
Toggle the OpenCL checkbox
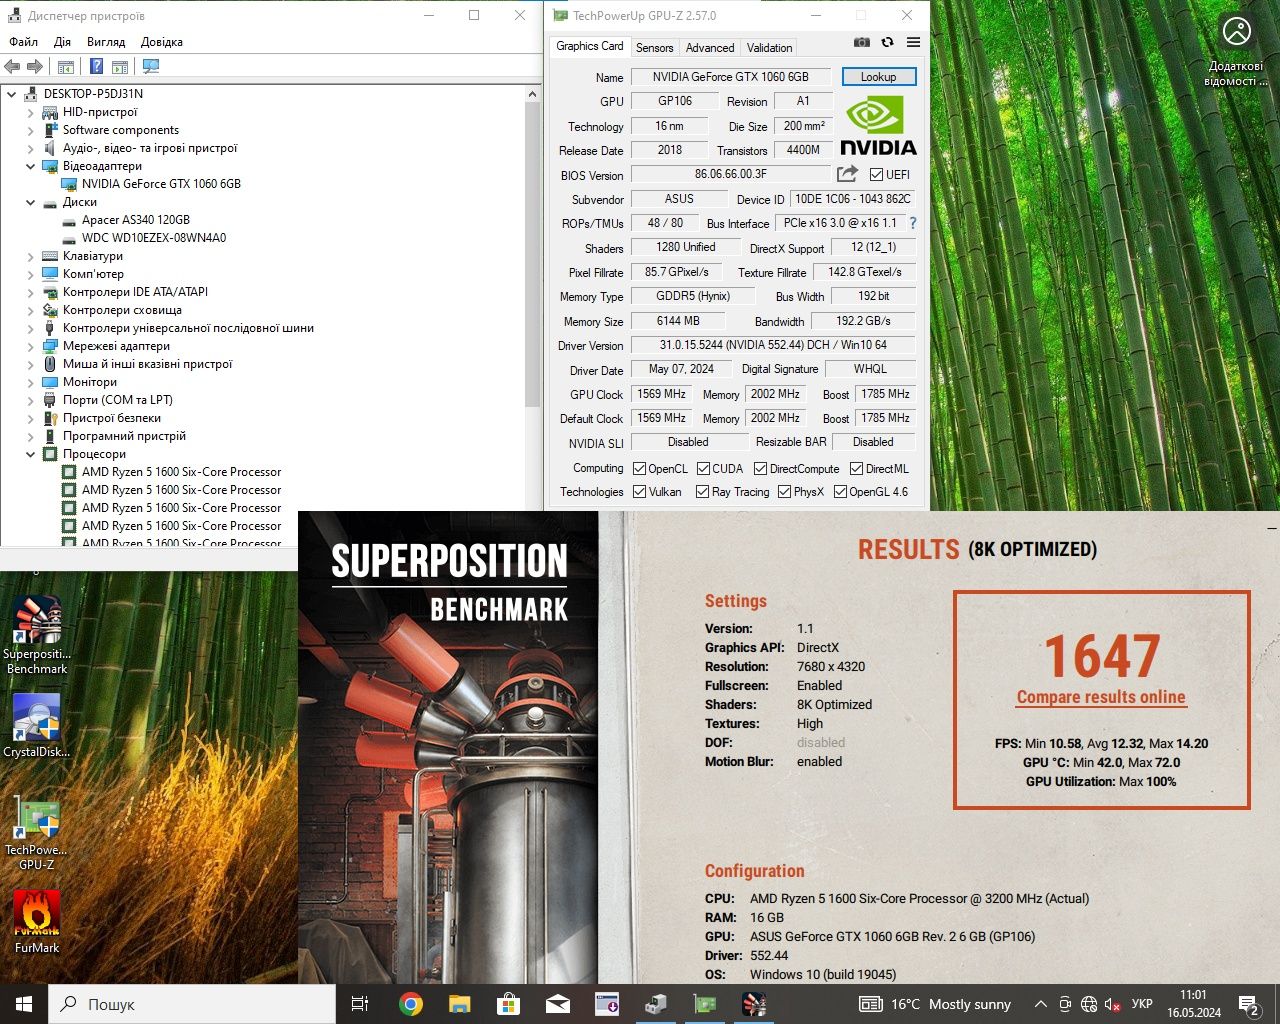[639, 468]
